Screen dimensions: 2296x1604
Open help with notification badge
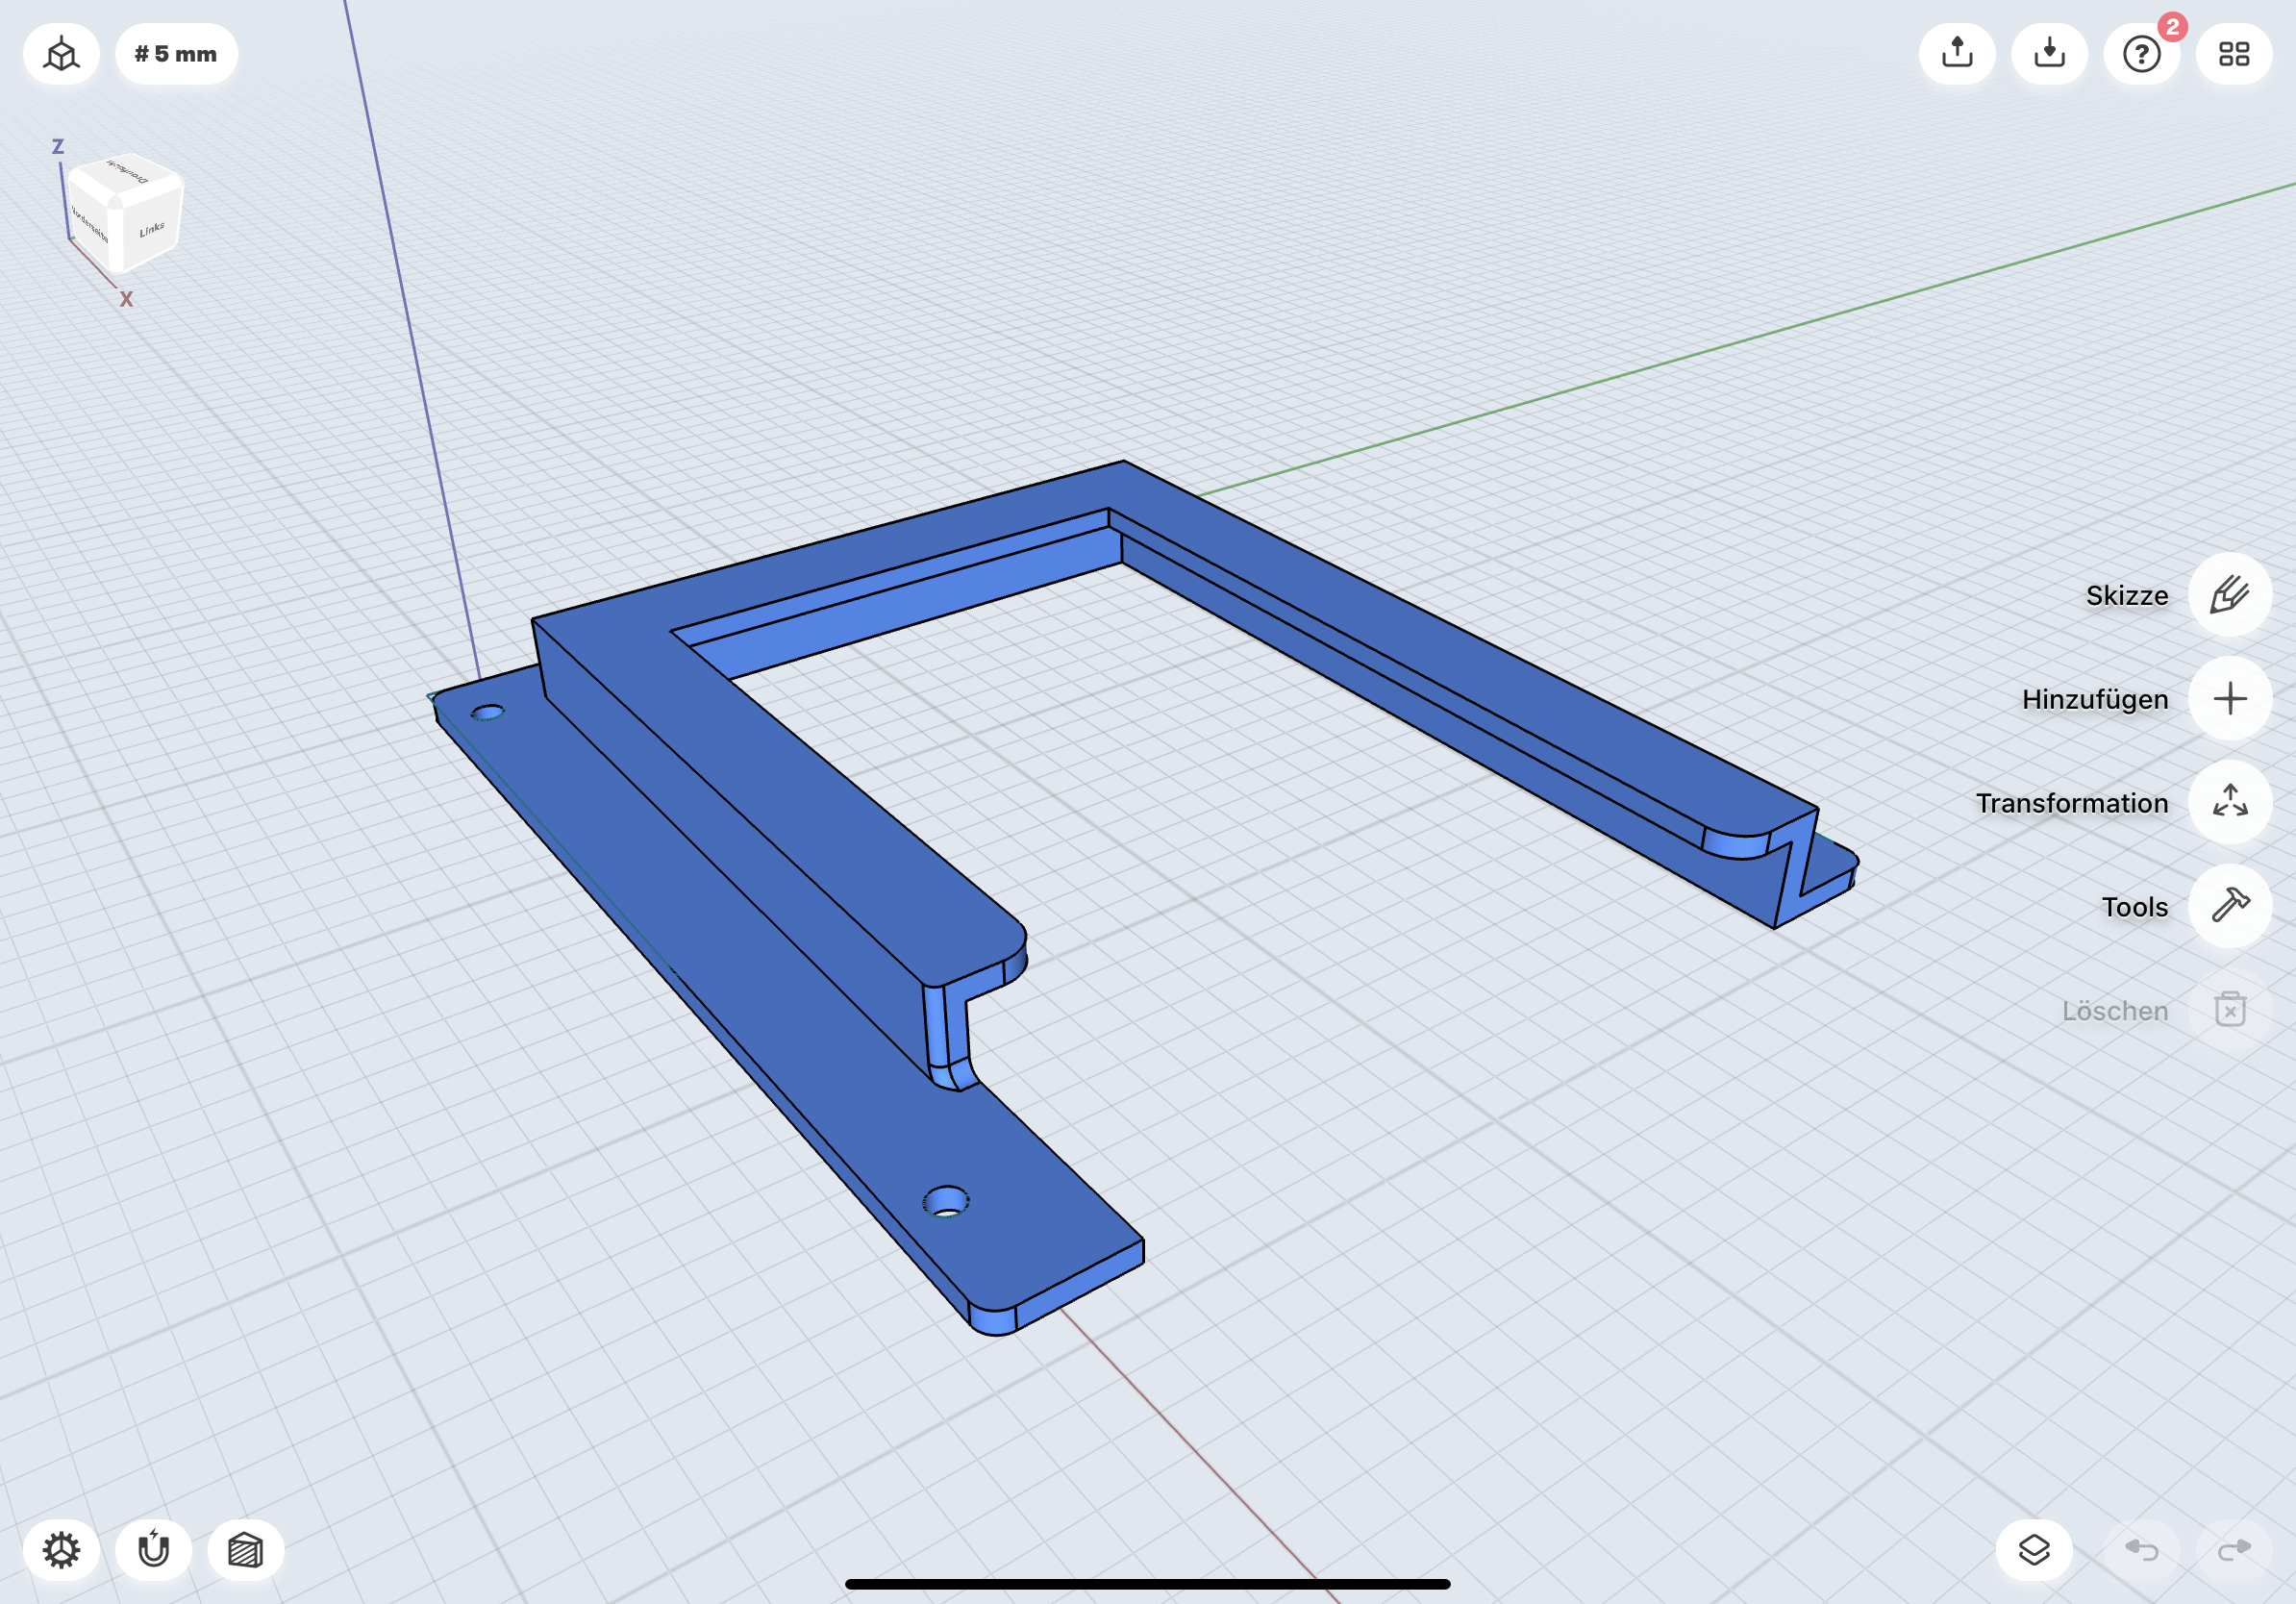2141,54
